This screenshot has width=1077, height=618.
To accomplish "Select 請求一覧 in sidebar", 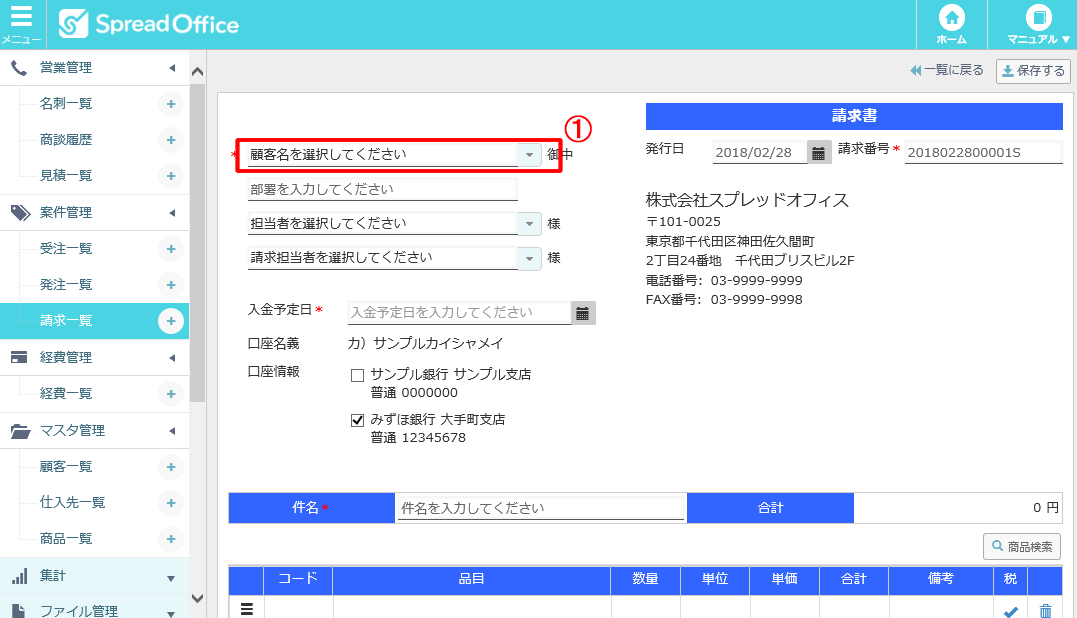I will pyautogui.click(x=66, y=320).
